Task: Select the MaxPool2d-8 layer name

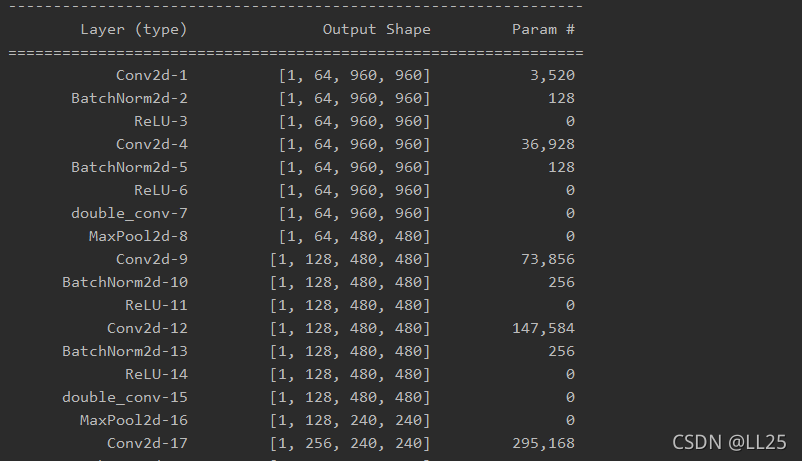Action: (x=138, y=236)
